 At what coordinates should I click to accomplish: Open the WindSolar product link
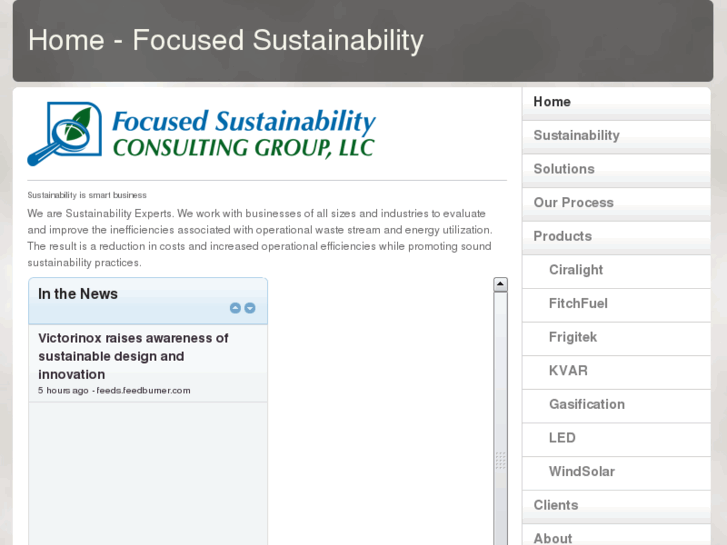[582, 472]
